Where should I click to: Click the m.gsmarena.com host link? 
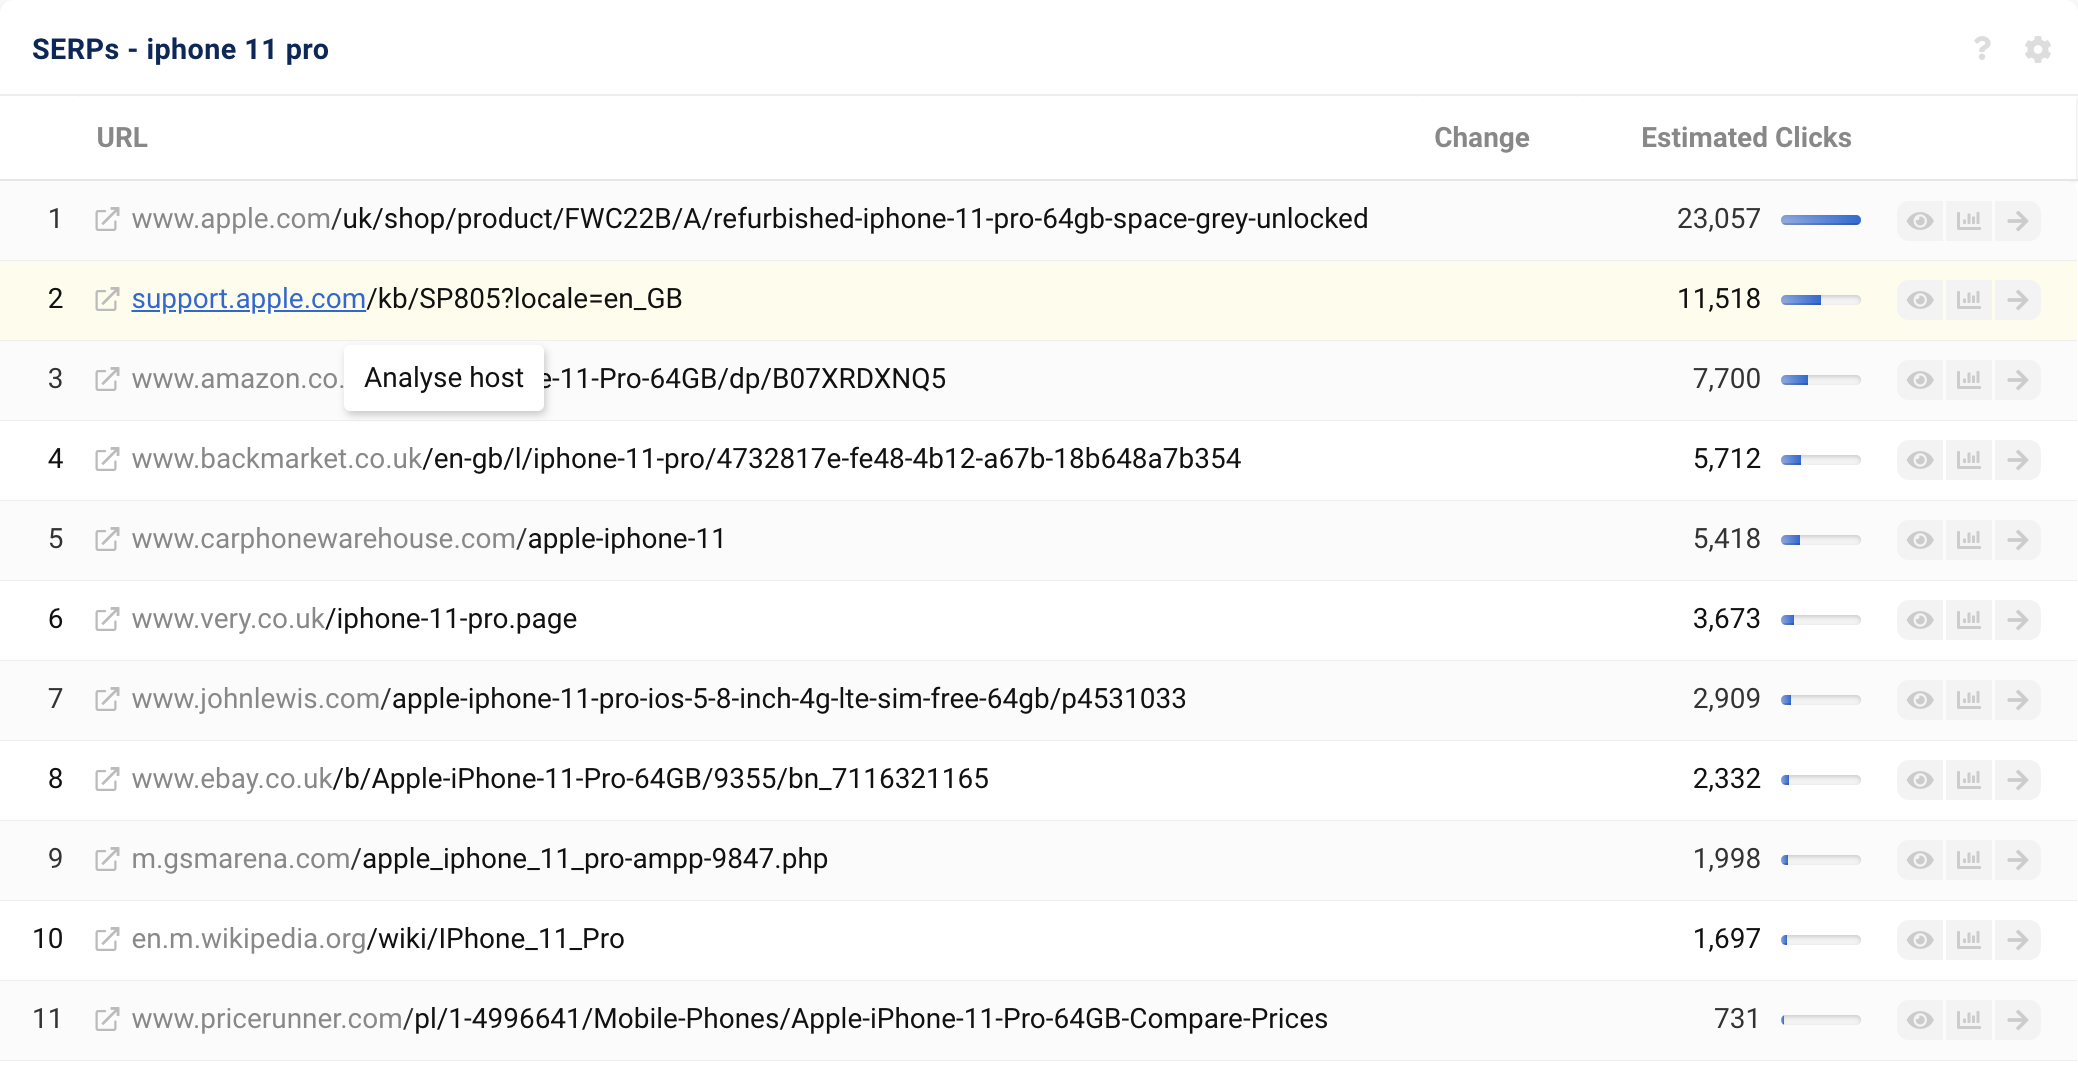(x=241, y=859)
